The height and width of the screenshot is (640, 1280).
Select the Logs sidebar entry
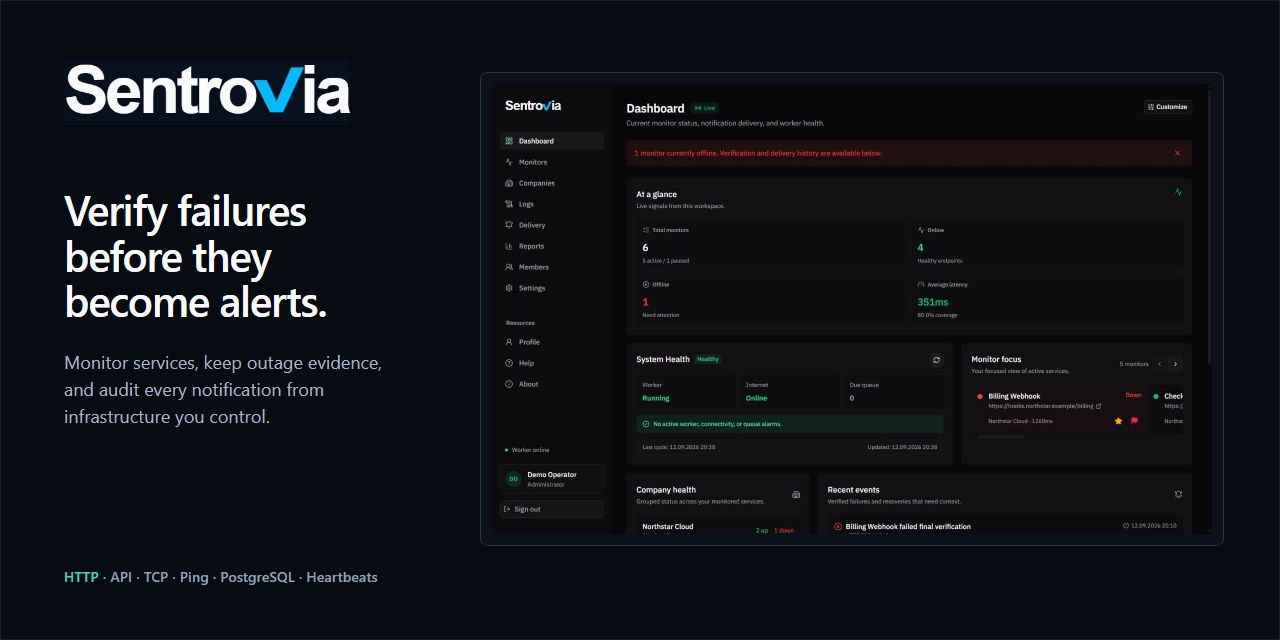pyautogui.click(x=552, y=204)
